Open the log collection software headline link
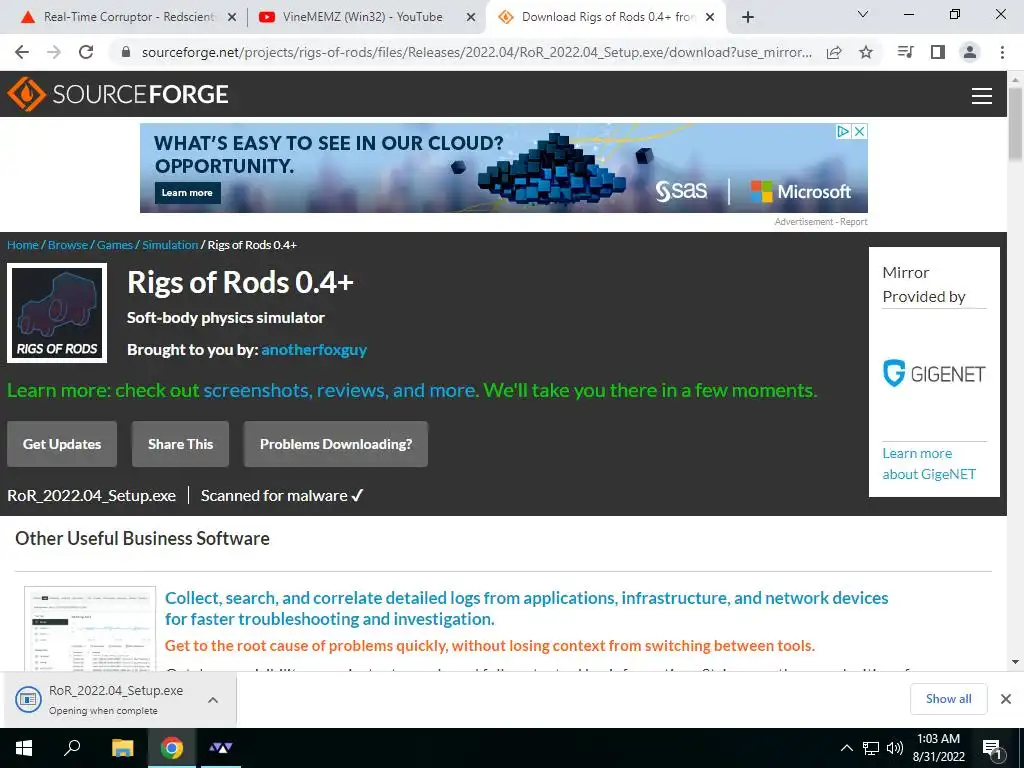The width and height of the screenshot is (1024, 768). coord(526,609)
